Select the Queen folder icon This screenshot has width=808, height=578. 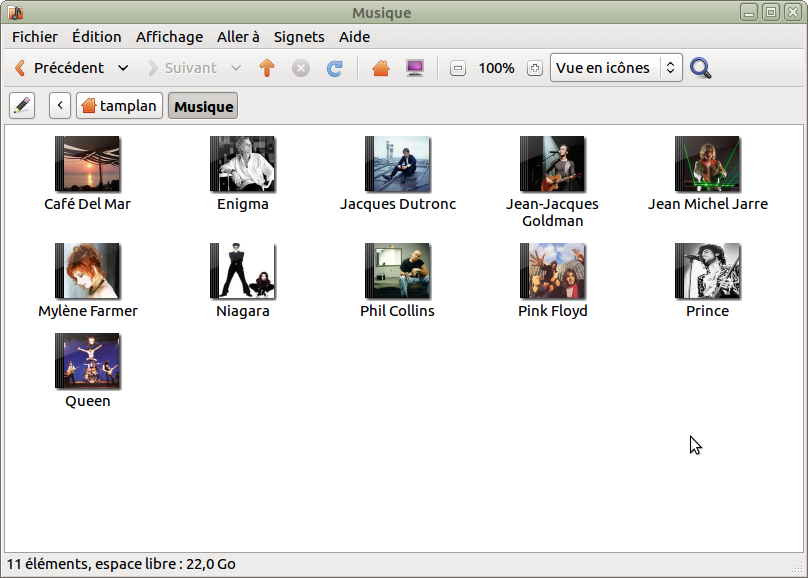point(88,361)
